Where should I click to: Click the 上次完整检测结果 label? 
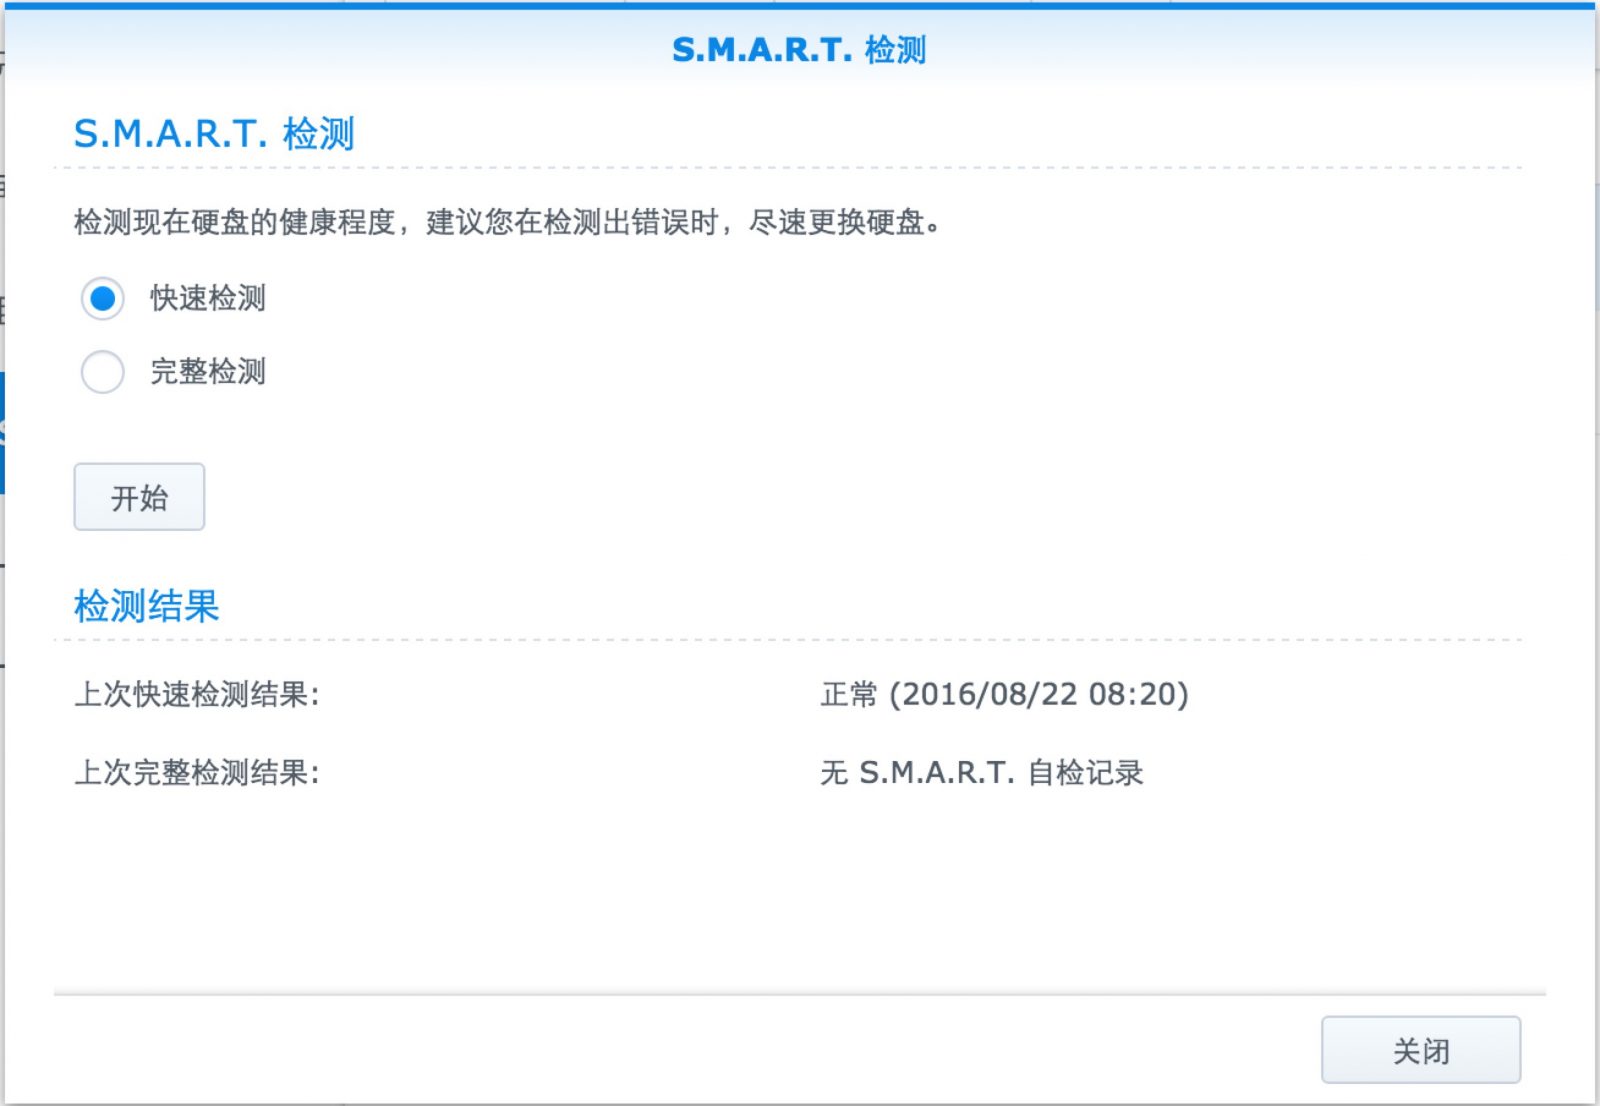[x=197, y=772]
